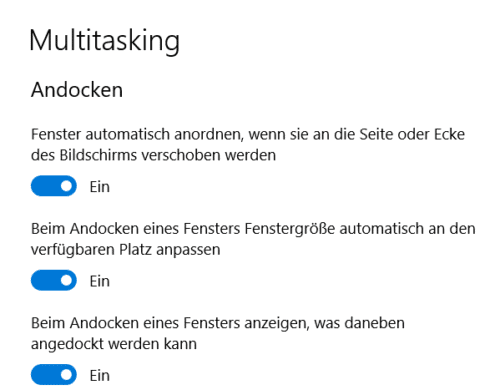The image size is (500, 390).
Task: Turn off the 'Fenster automatisch anordnen' switch
Action: 54,186
